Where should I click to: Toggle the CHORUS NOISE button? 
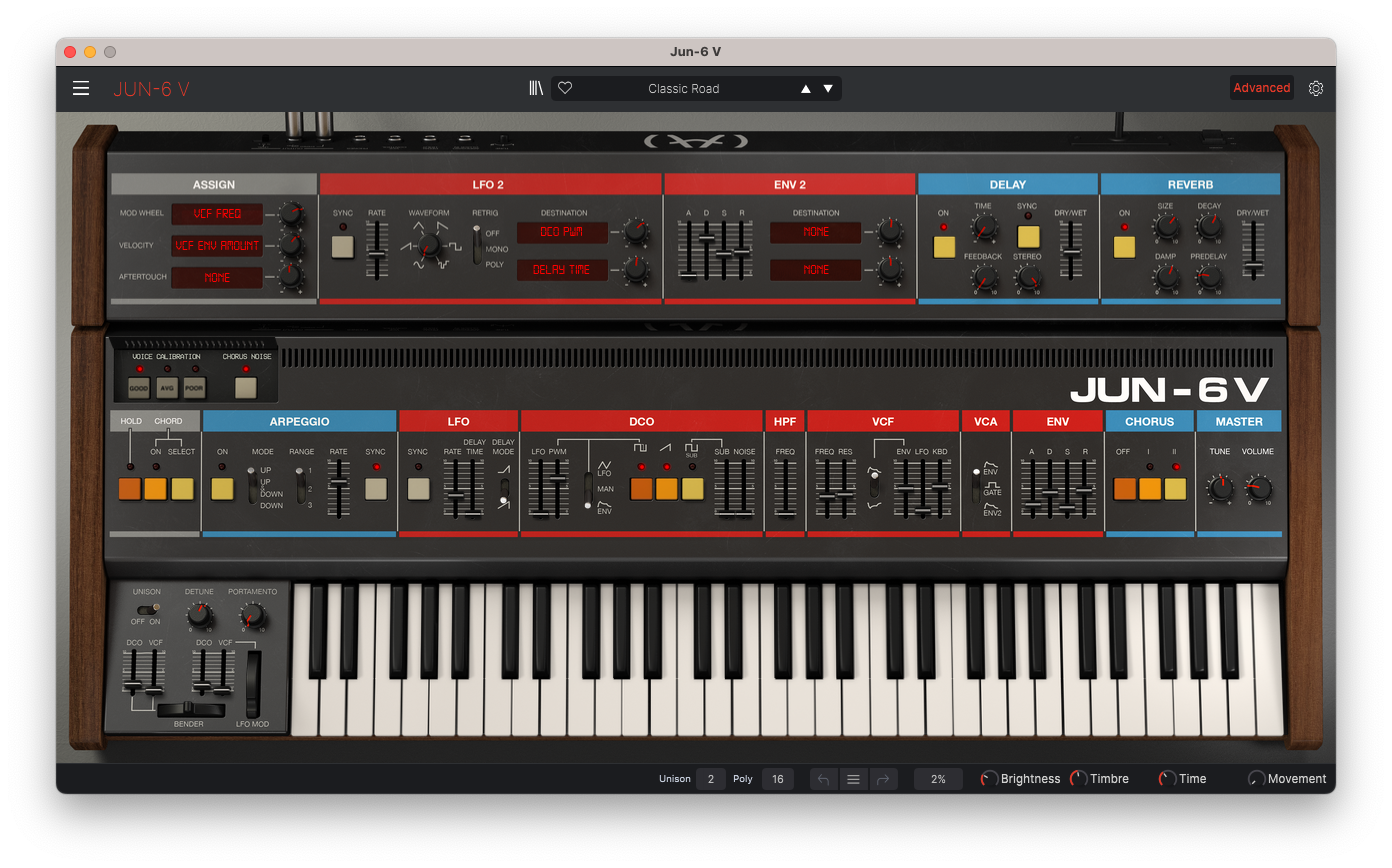[245, 388]
